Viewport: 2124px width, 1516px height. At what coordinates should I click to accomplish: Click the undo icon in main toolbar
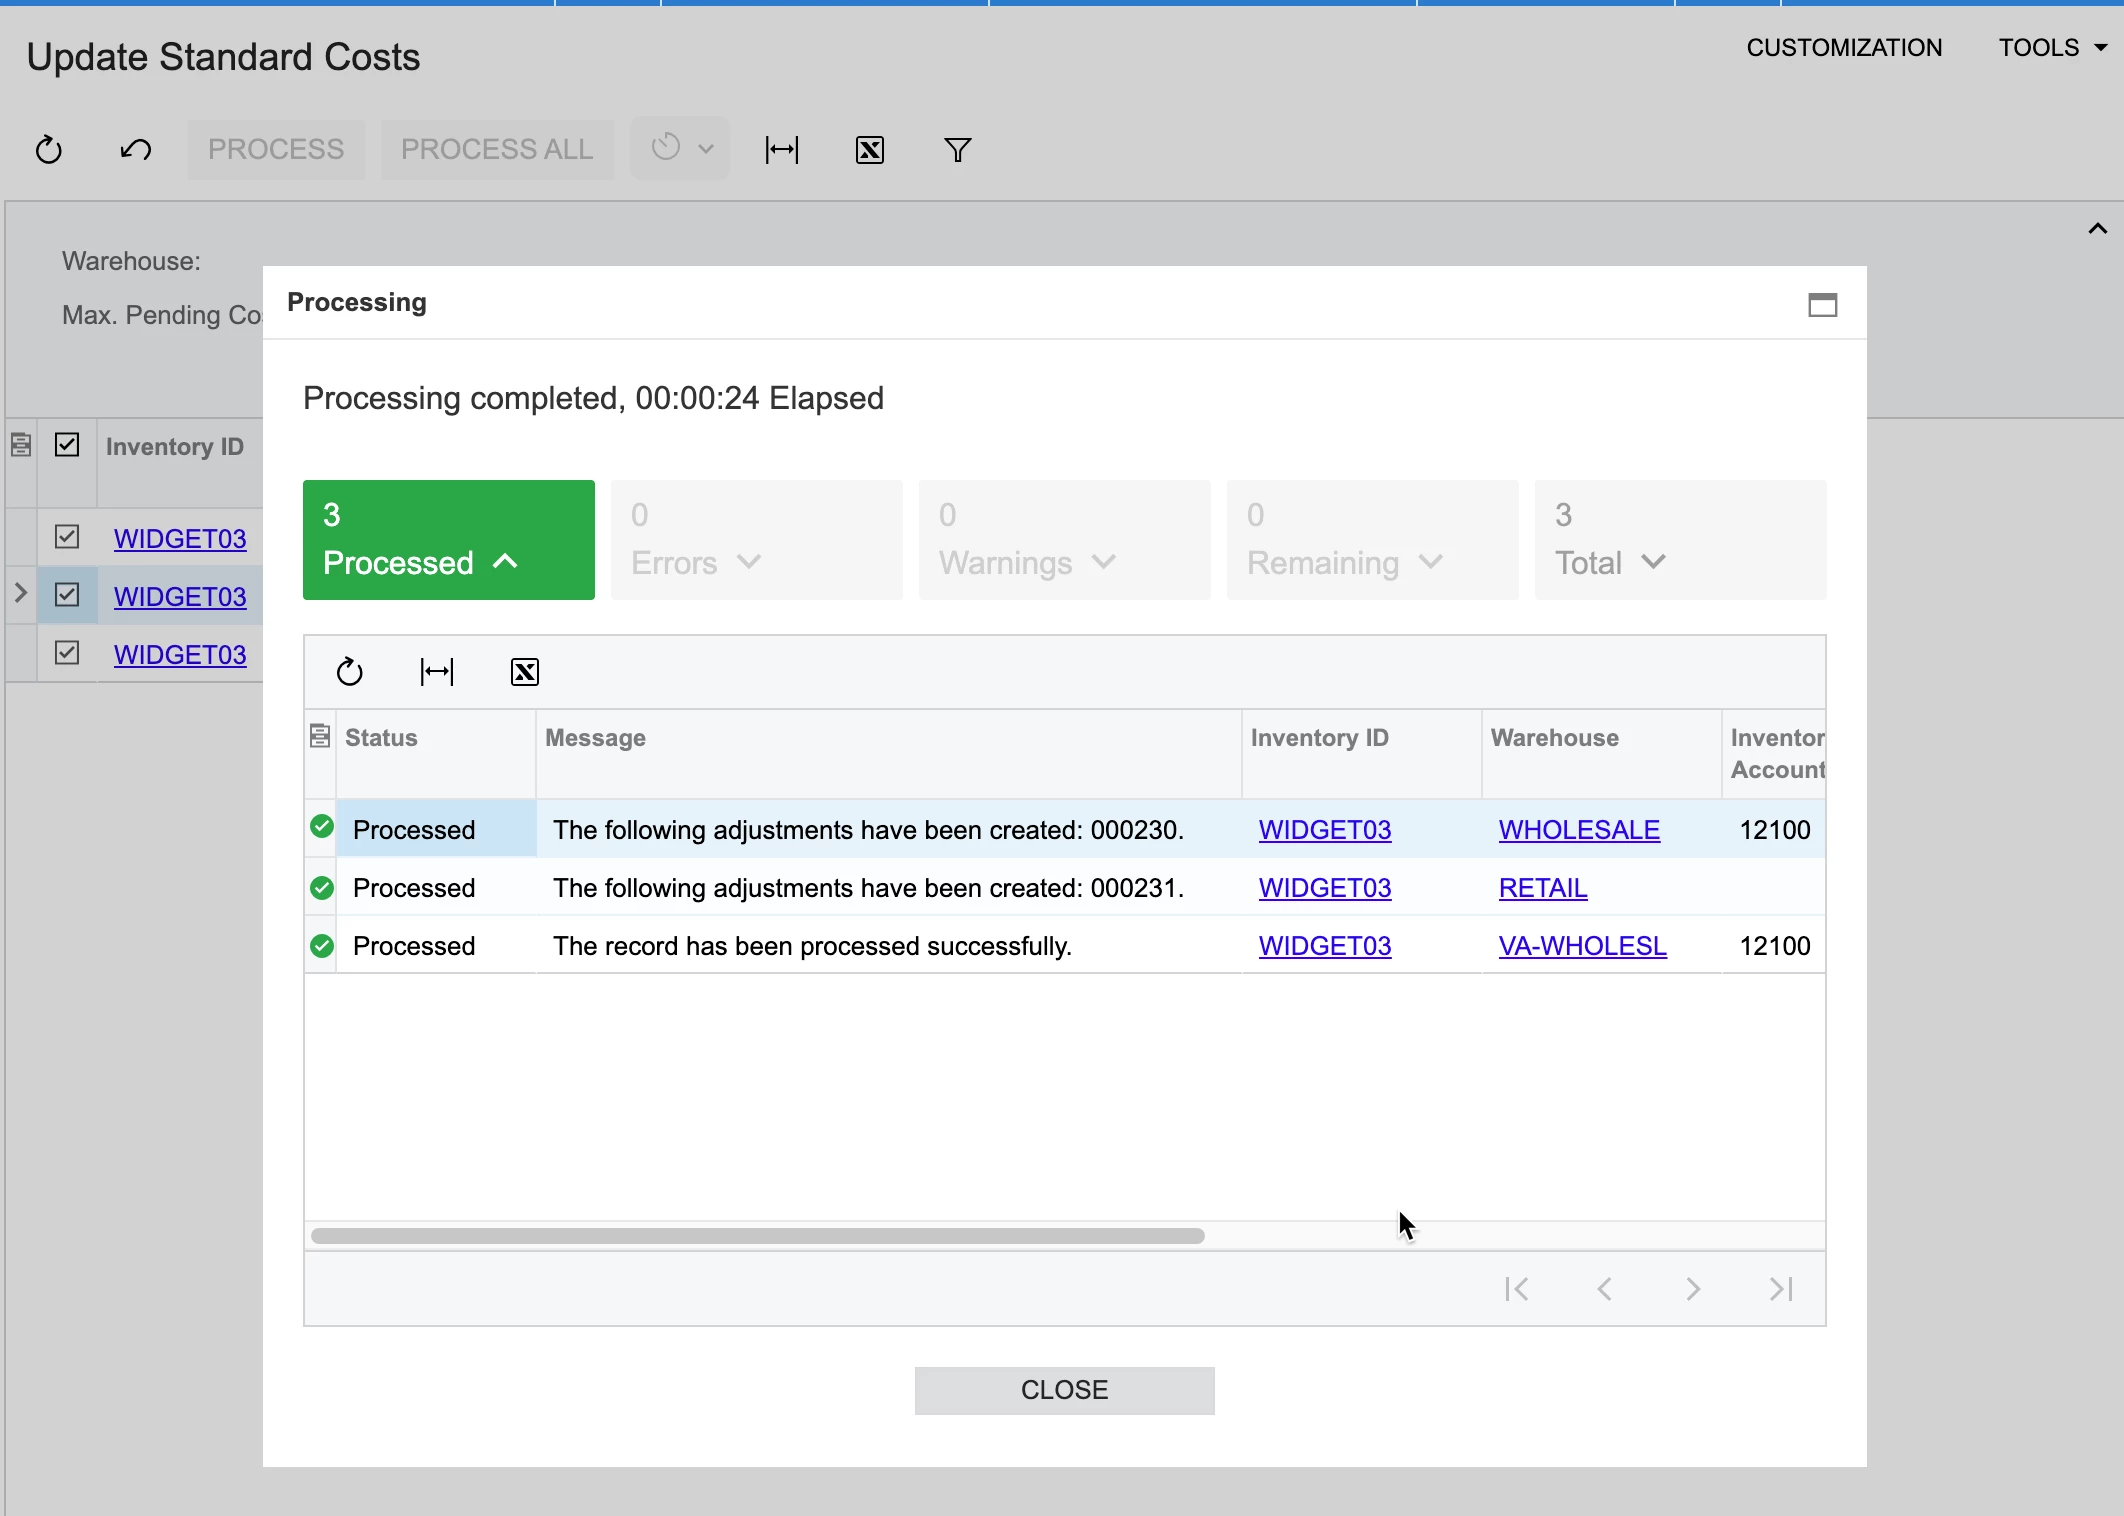136,150
